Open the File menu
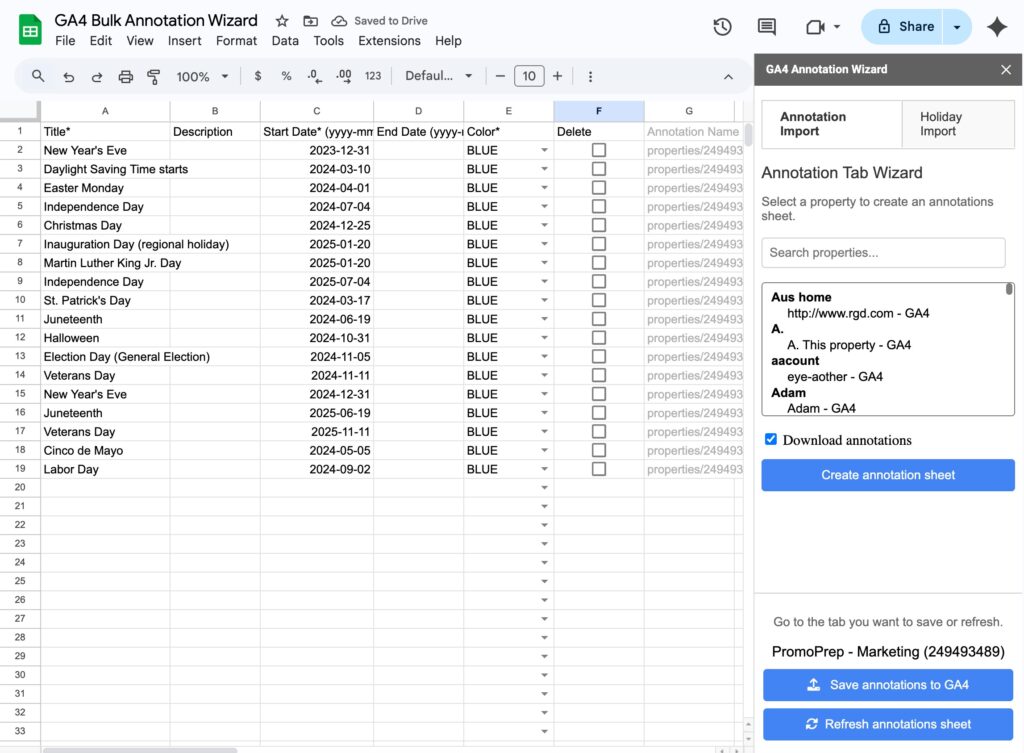1024x753 pixels. coord(65,41)
